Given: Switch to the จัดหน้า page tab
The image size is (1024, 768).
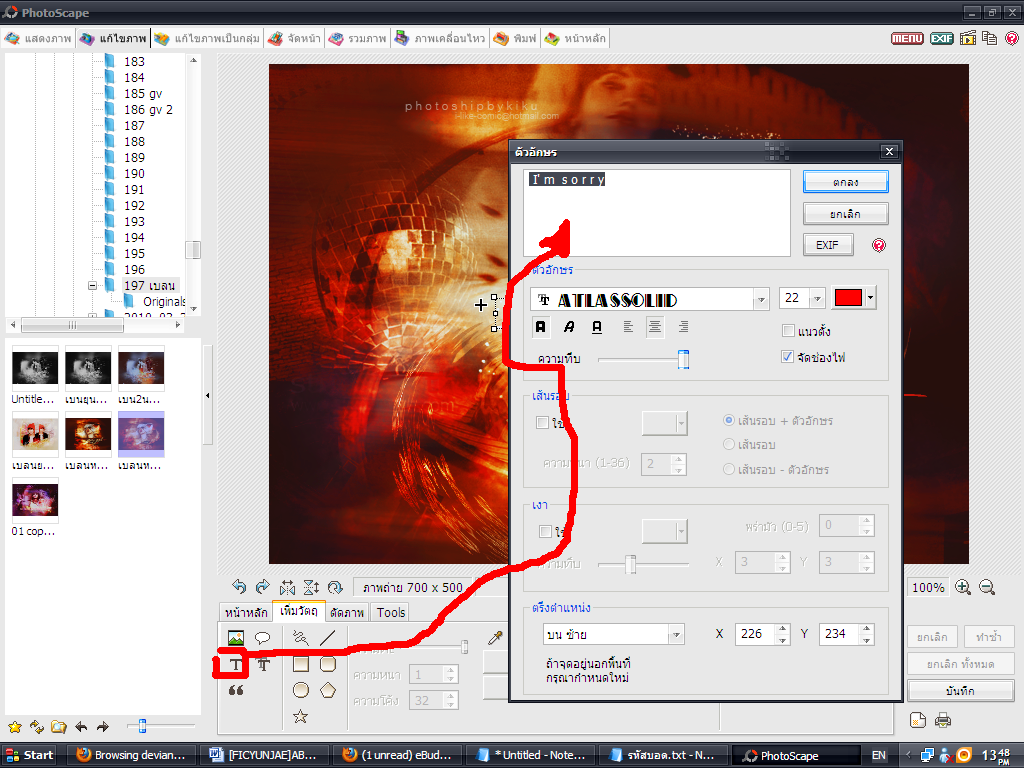Looking at the screenshot, I should click(295, 39).
